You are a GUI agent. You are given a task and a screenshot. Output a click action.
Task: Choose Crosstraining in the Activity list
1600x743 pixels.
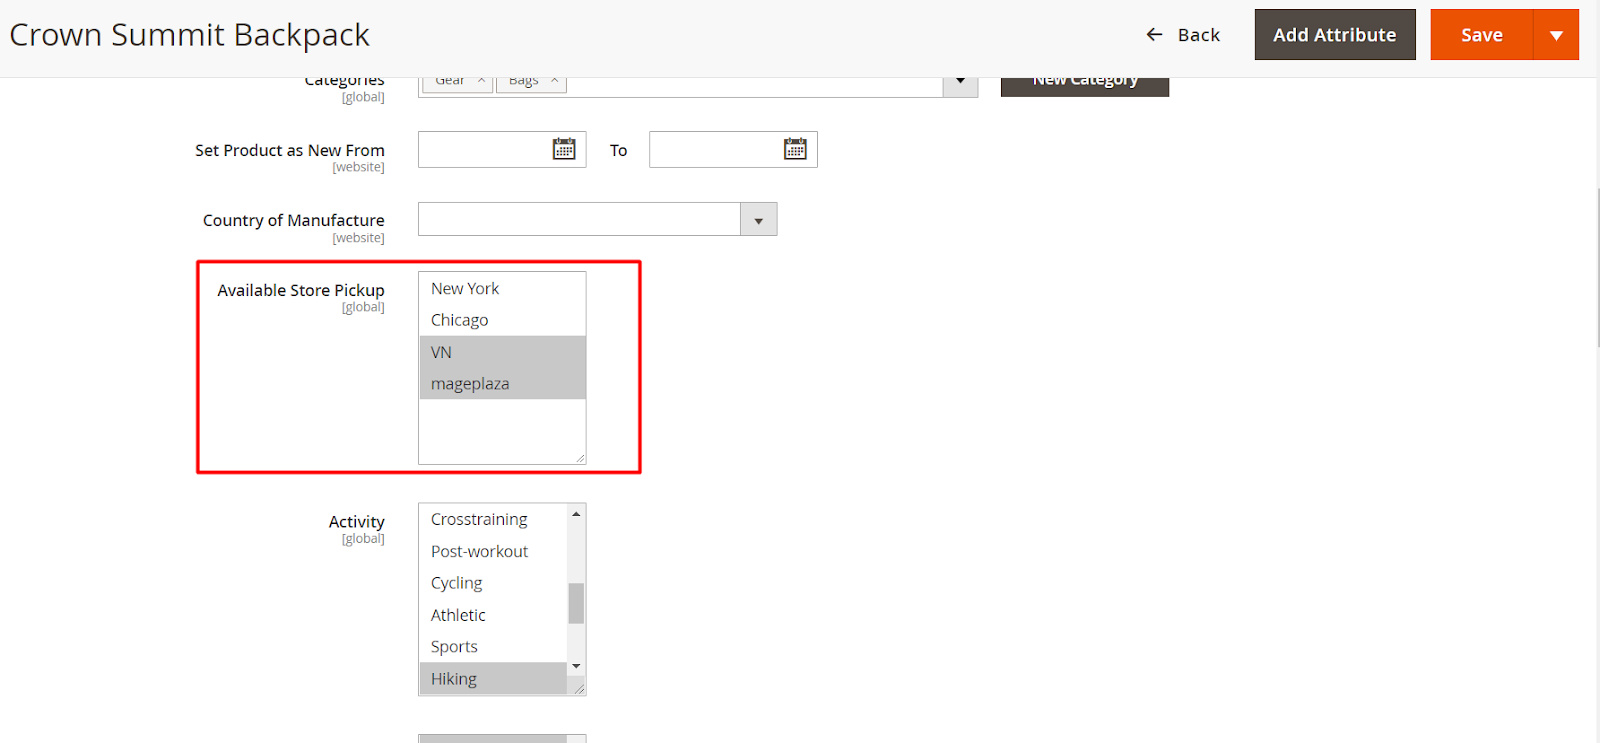pyautogui.click(x=479, y=520)
